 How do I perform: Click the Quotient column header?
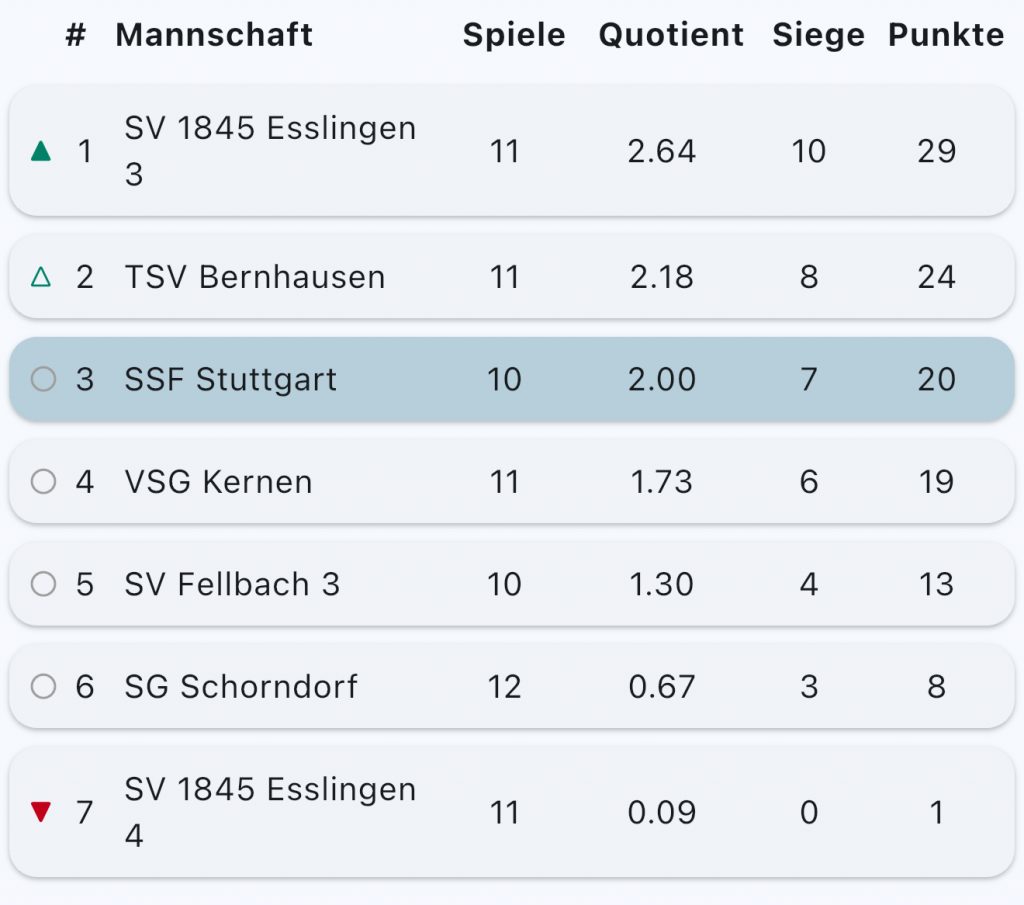(x=671, y=35)
